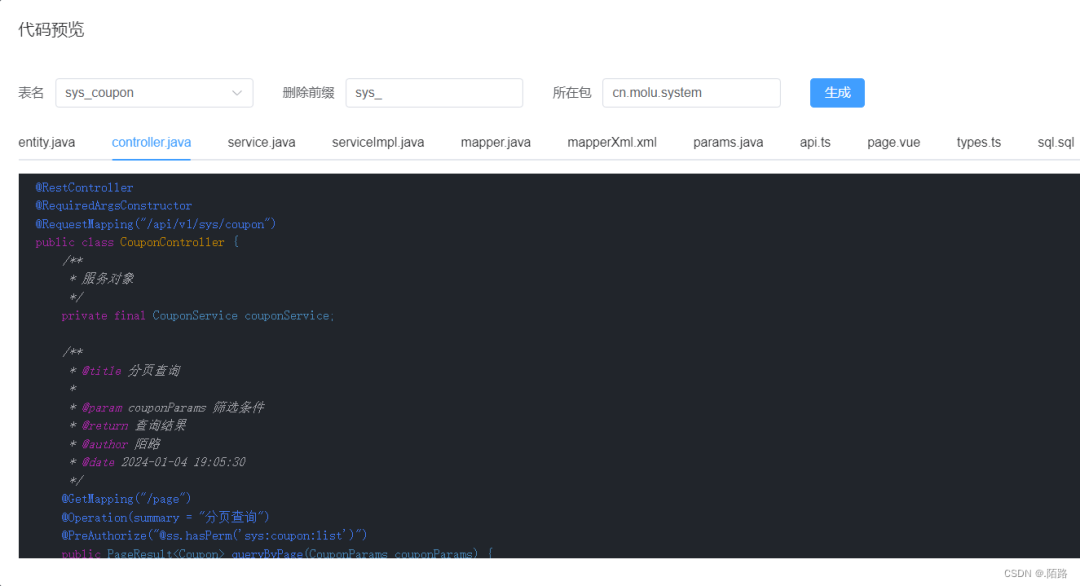This screenshot has width=1080, height=586.
Task: Select the controller.java tab
Action: tap(152, 143)
